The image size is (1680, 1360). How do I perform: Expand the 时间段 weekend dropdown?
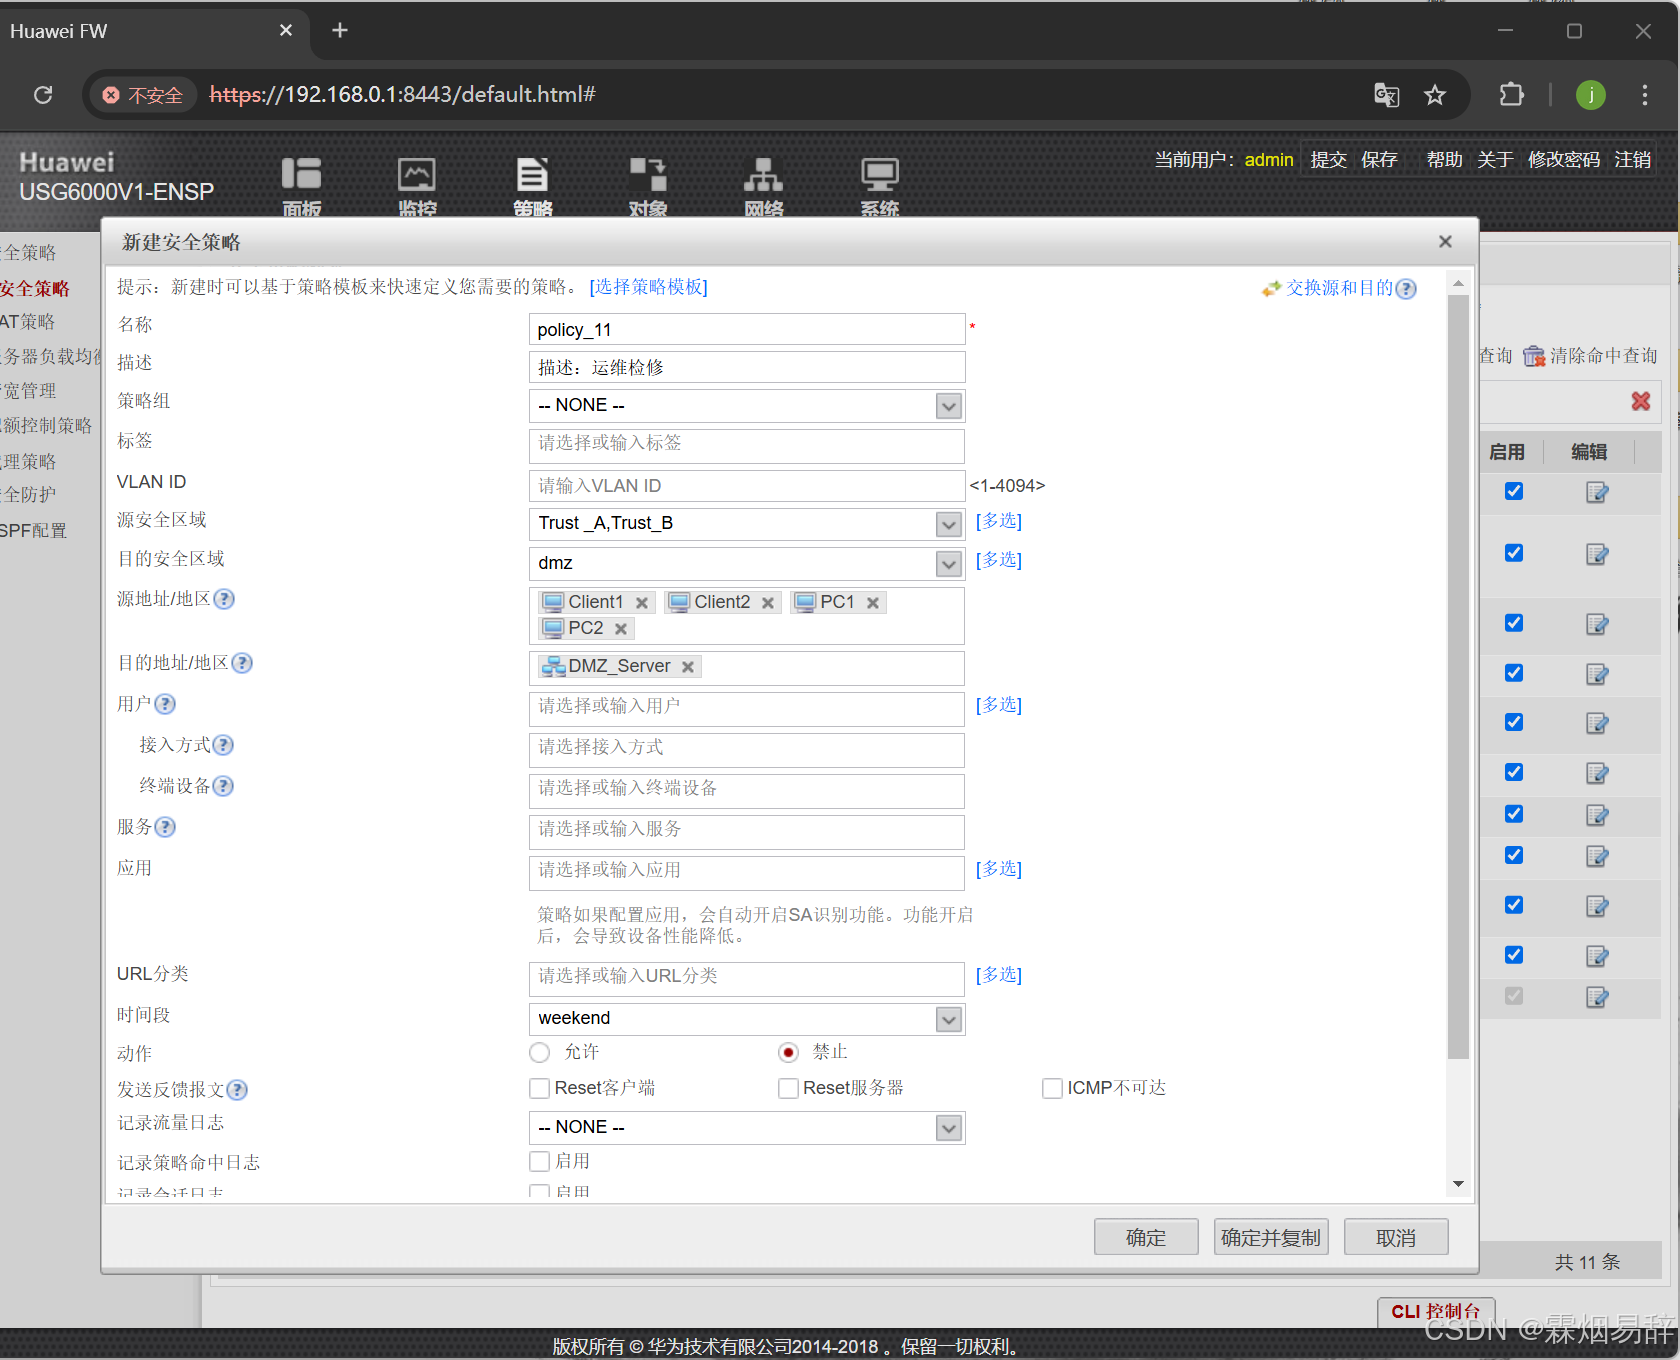pos(948,1019)
